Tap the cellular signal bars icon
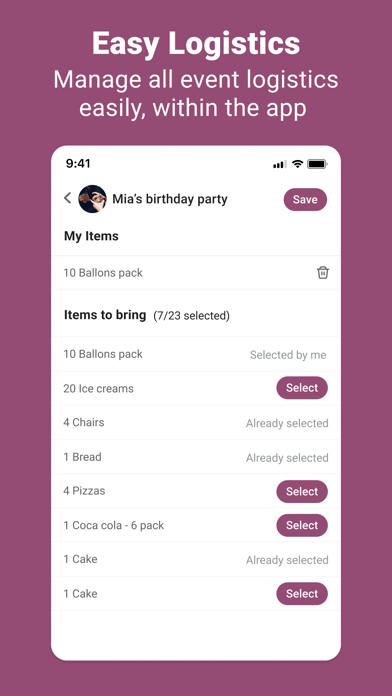Screen dimensions: 392x696 pyautogui.click(x=279, y=164)
